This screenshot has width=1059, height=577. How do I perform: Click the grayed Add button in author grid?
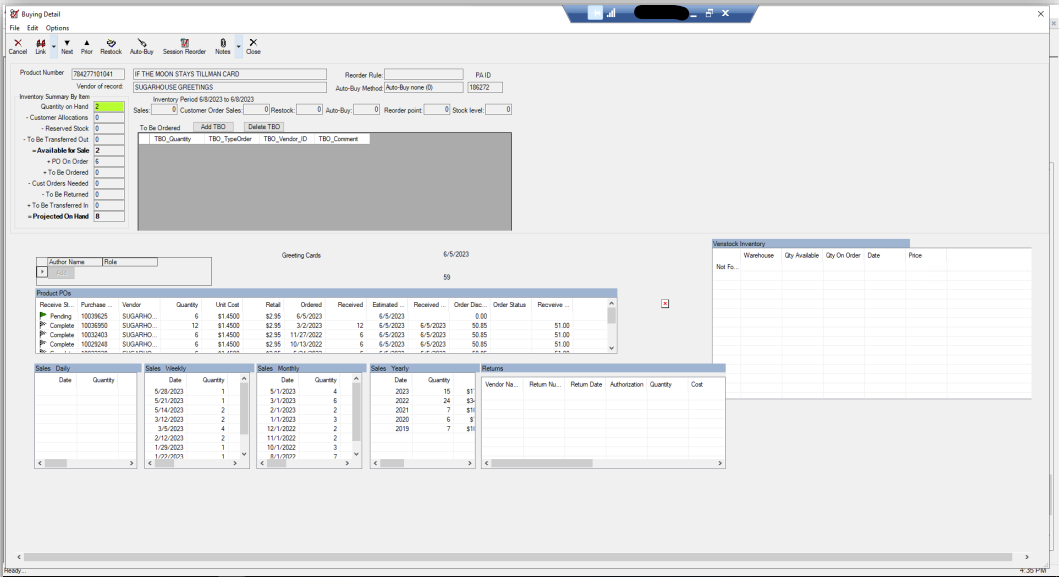pyautogui.click(x=61, y=272)
